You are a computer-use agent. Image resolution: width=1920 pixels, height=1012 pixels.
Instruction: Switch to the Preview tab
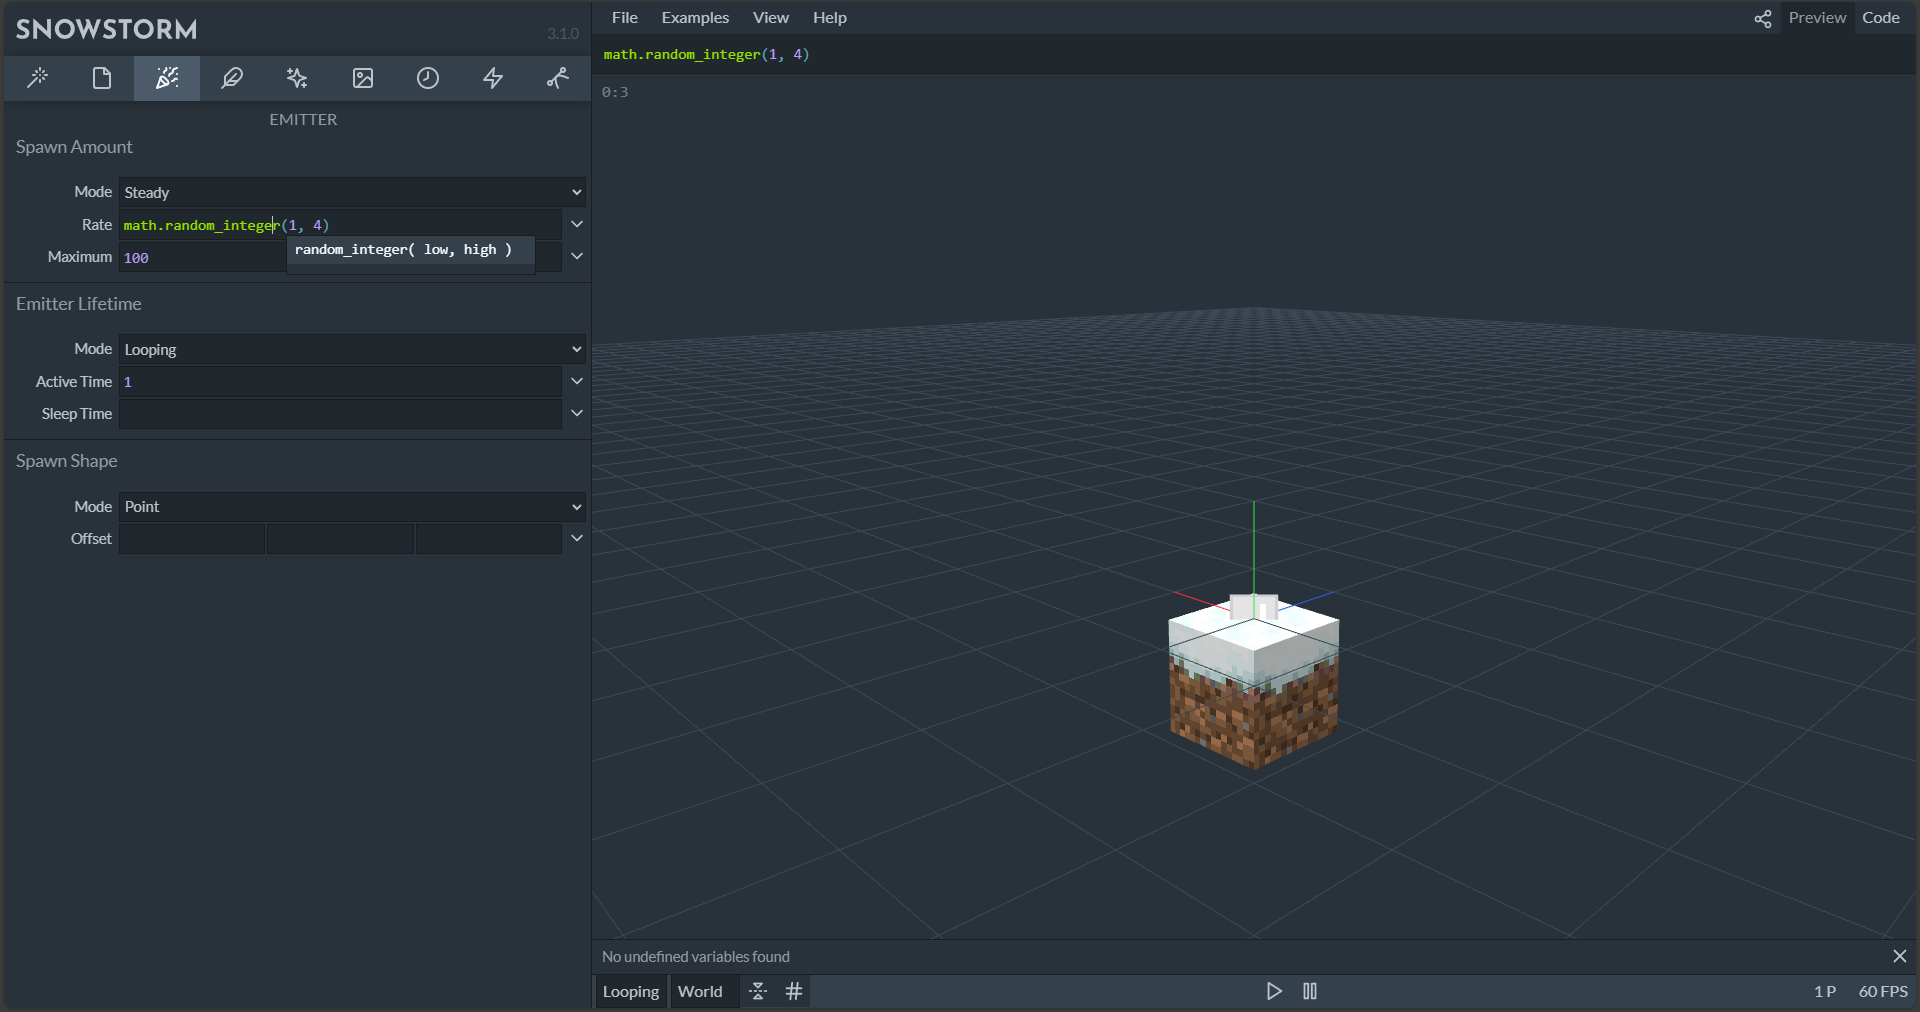[1817, 17]
